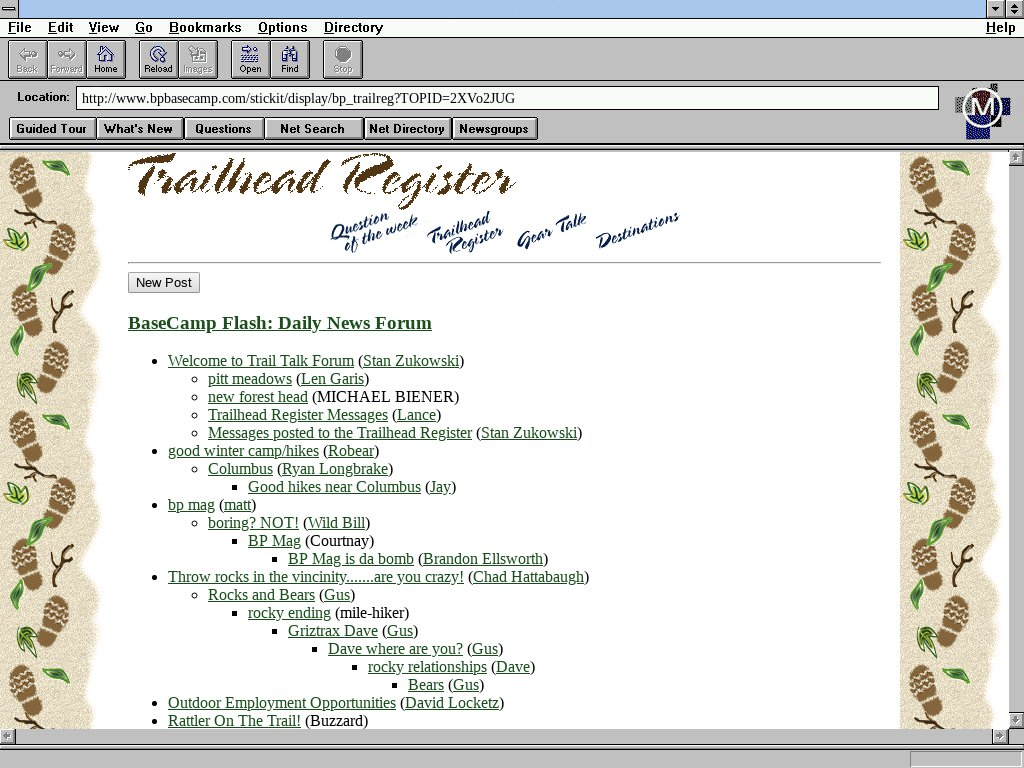Click the Forward navigation icon
This screenshot has width=1024, height=768.
point(66,59)
